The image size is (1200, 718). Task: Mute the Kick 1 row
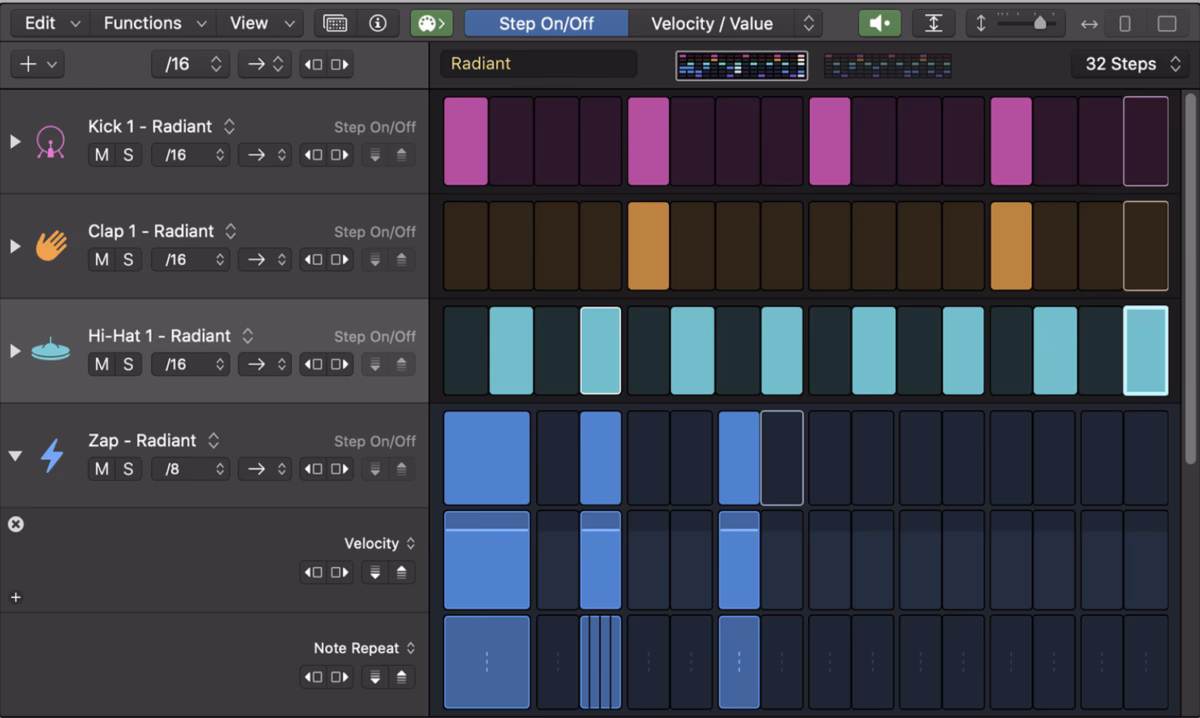pos(102,155)
